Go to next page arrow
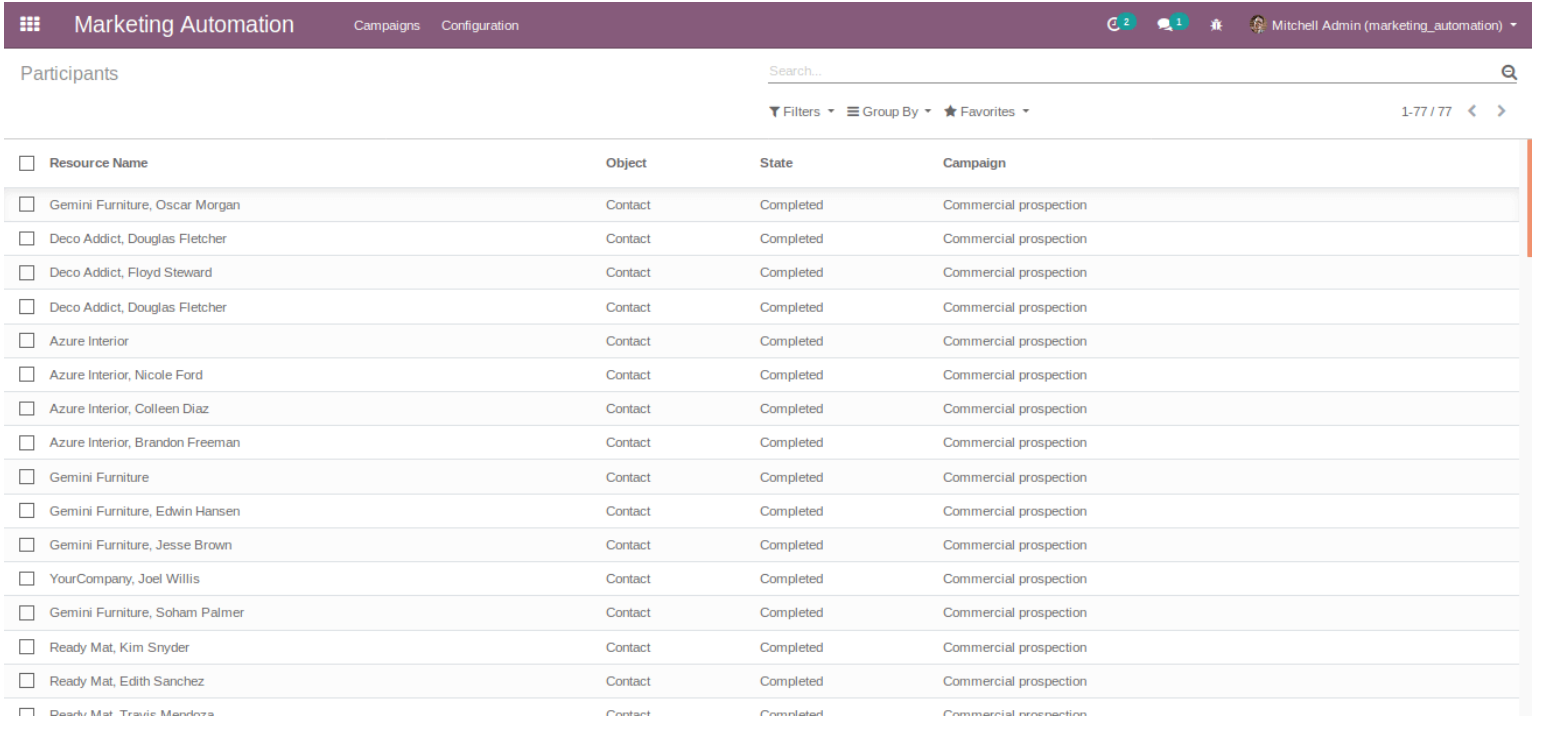Viewport: 1554px width, 734px height. coord(1501,111)
